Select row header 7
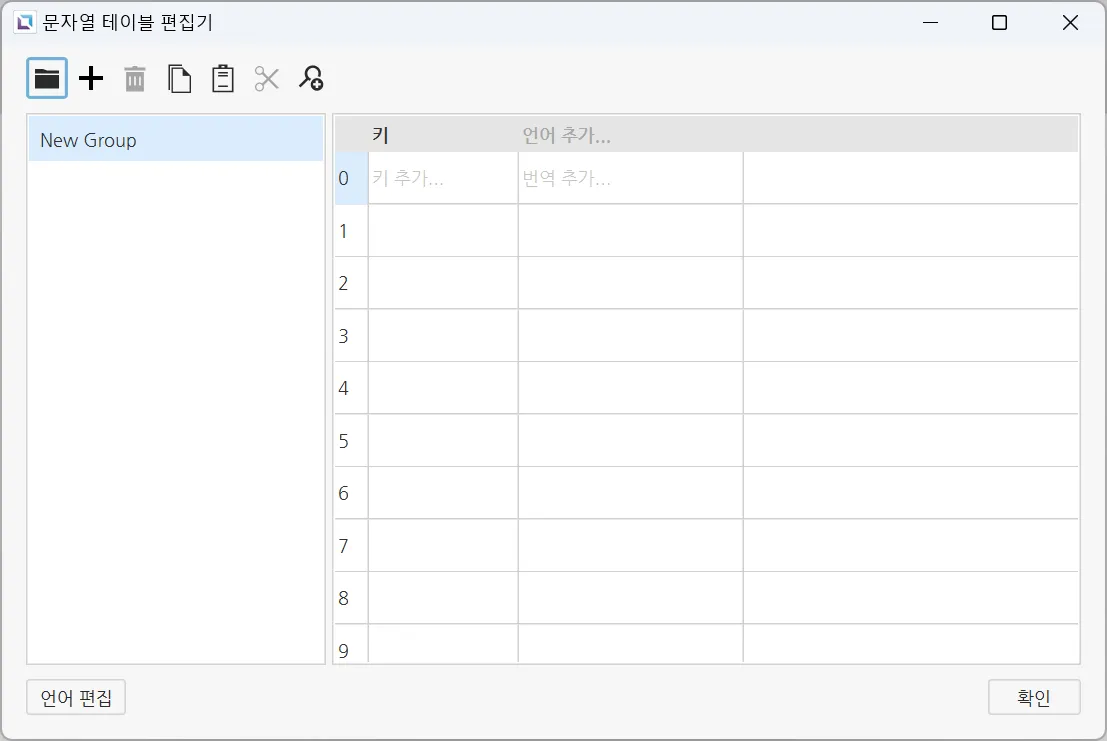 tap(351, 546)
